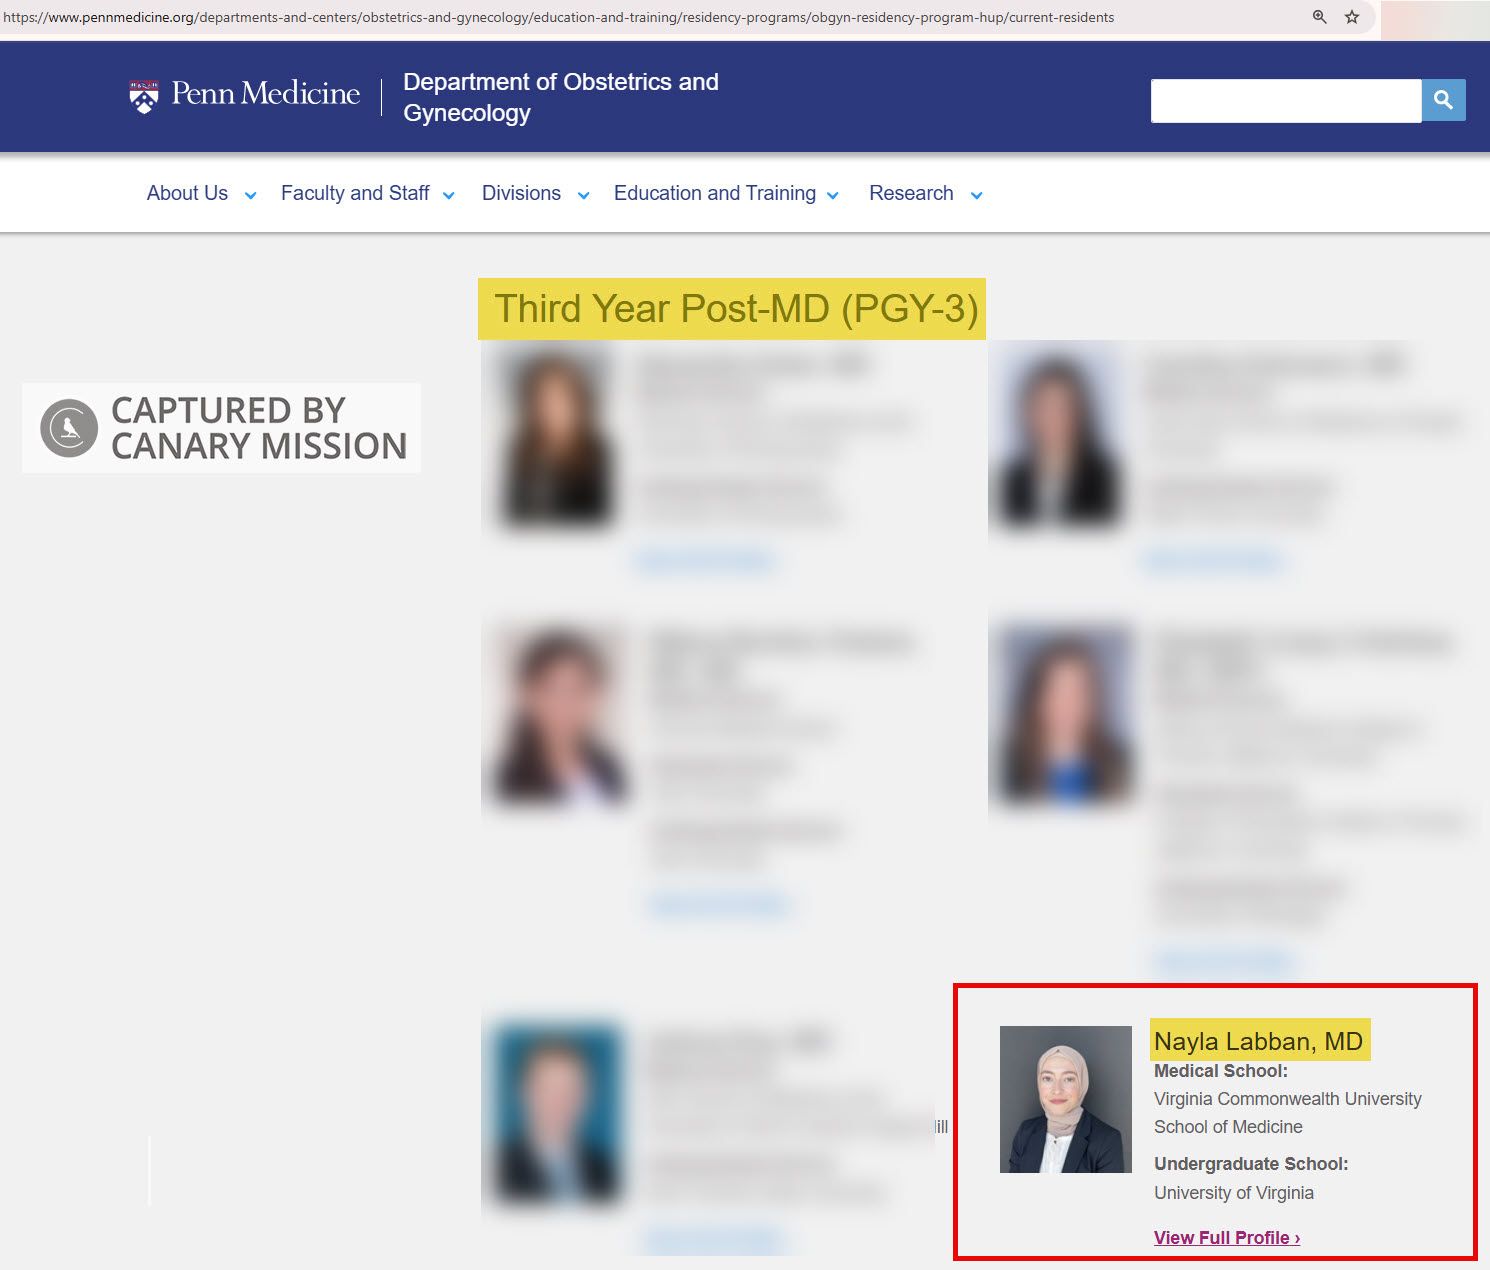Select the Research menu item

[x=911, y=194]
